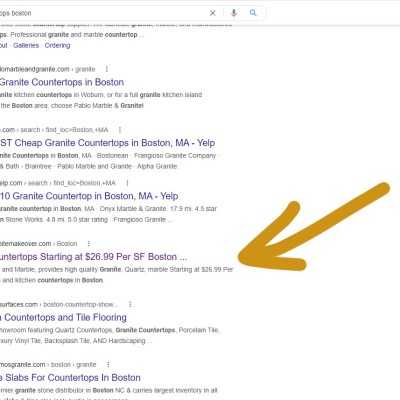The image size is (400, 400).
Task: Click the surfaces.com boston-countertop-show breadcrumb
Action: click(x=59, y=304)
